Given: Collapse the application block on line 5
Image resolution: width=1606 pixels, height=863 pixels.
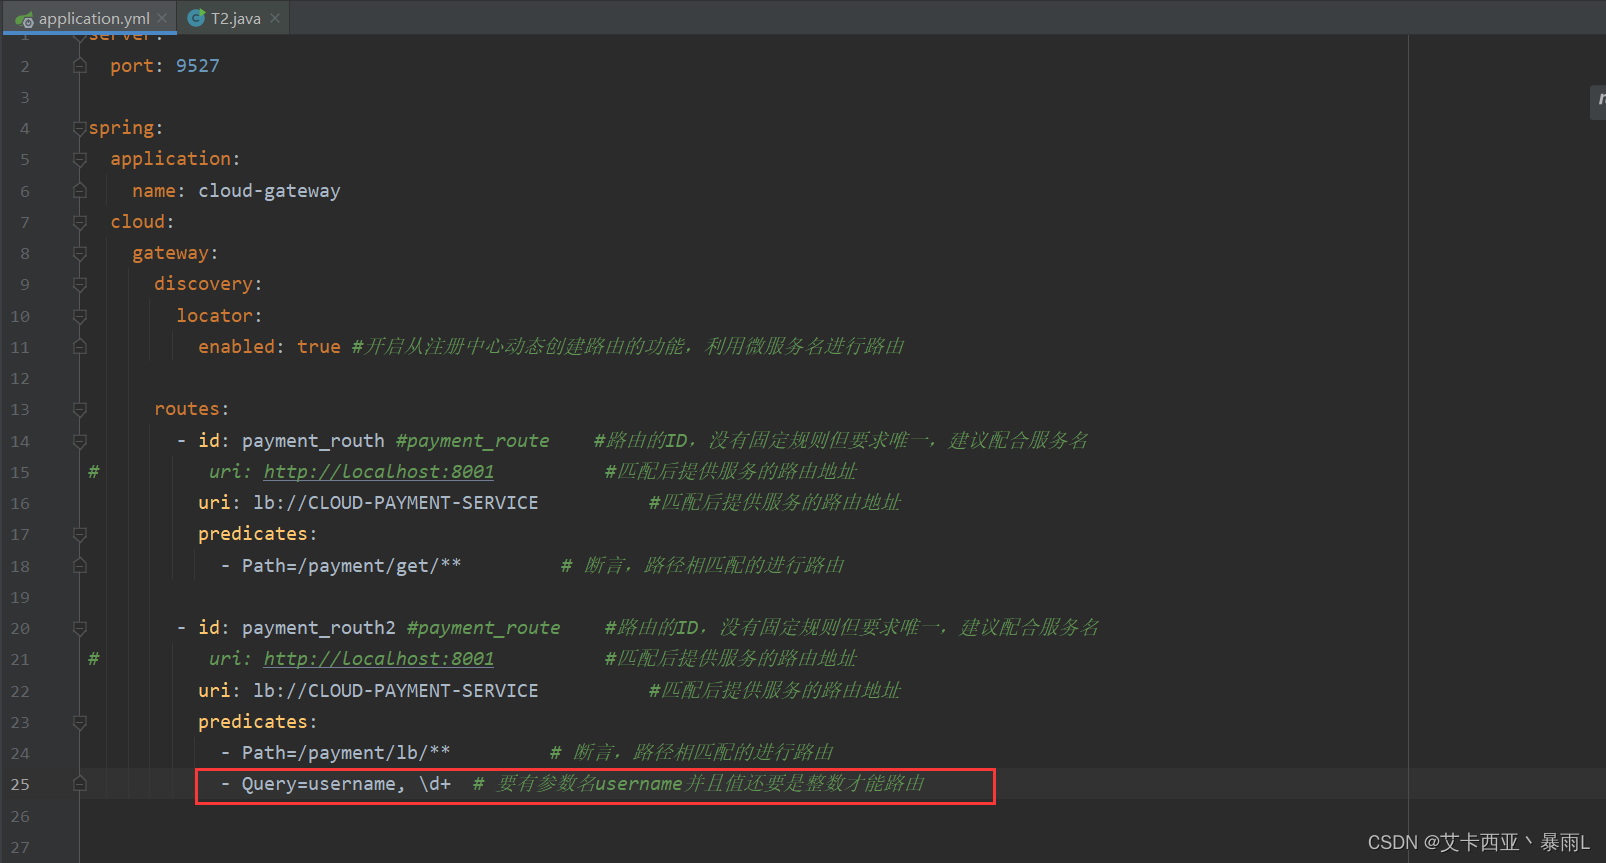Looking at the screenshot, I should pos(80,159).
